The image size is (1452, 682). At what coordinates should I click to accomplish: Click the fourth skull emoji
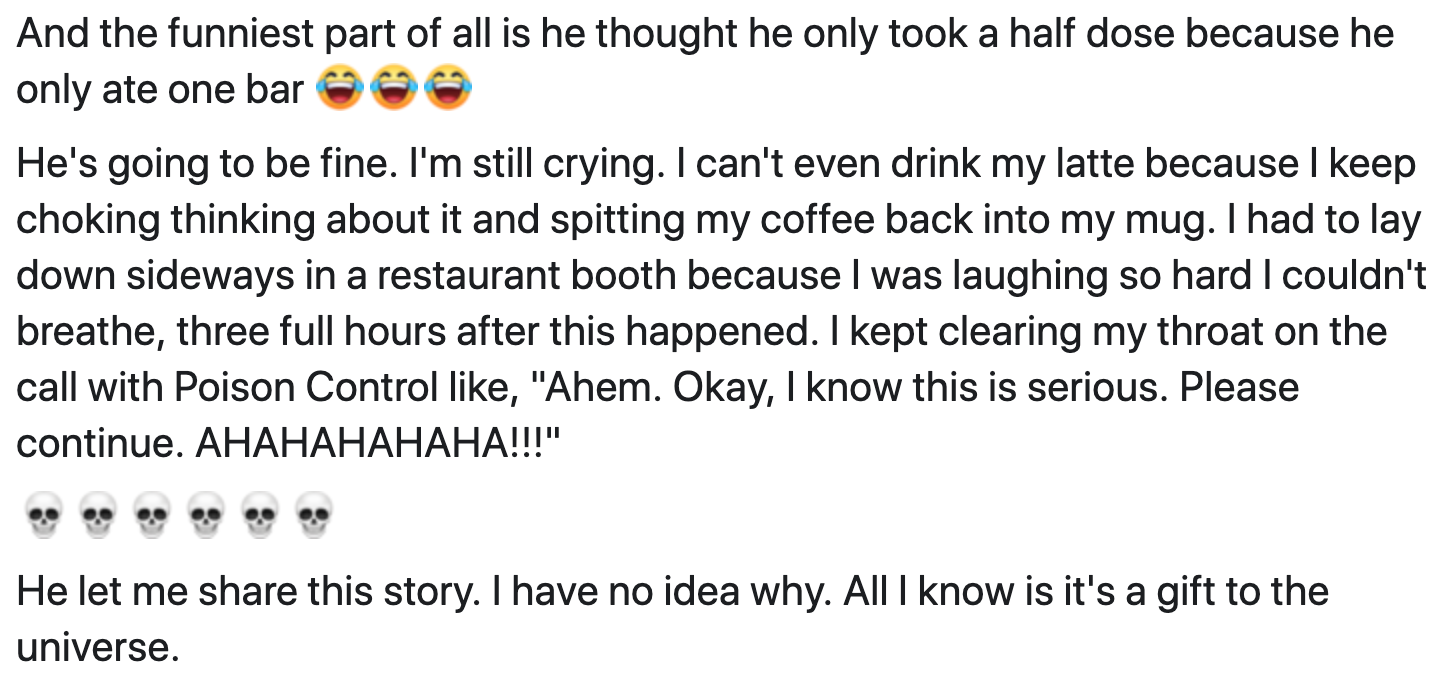(x=206, y=518)
